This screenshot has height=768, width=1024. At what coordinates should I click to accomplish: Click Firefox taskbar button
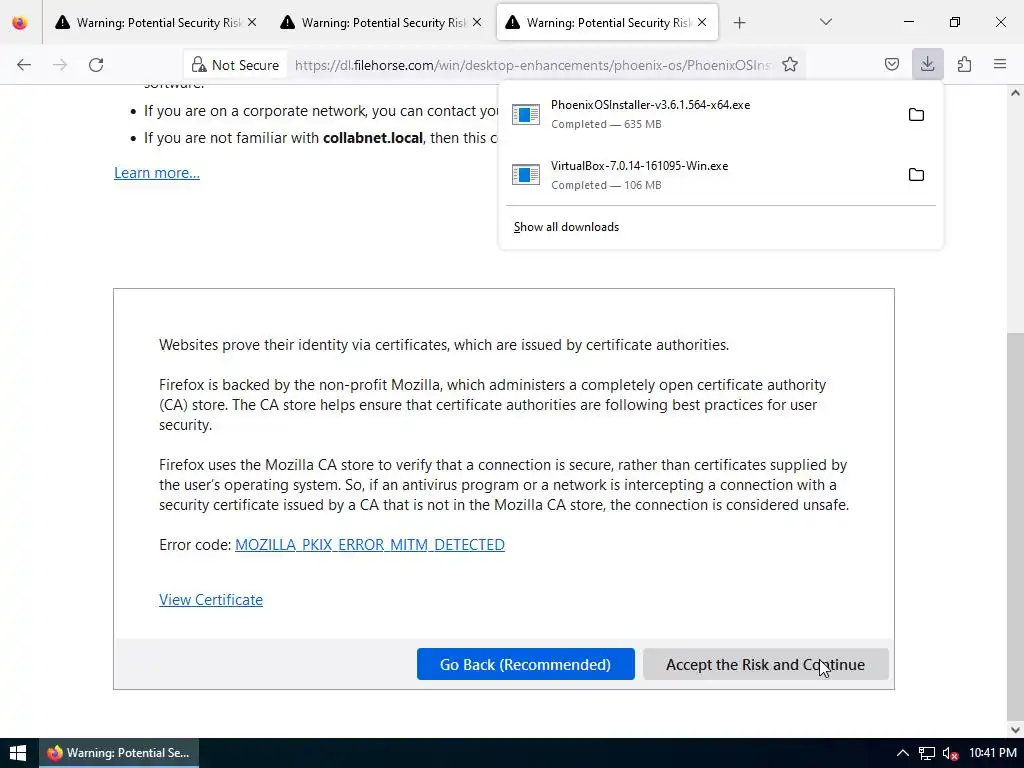(119, 753)
